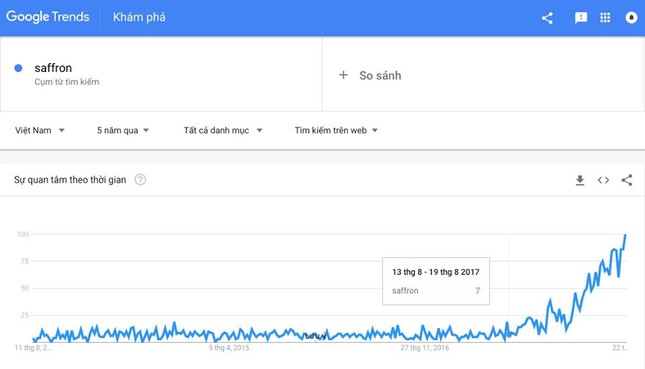645x369 pixels.
Task: Open the feedback icon in header
Action: [581, 18]
